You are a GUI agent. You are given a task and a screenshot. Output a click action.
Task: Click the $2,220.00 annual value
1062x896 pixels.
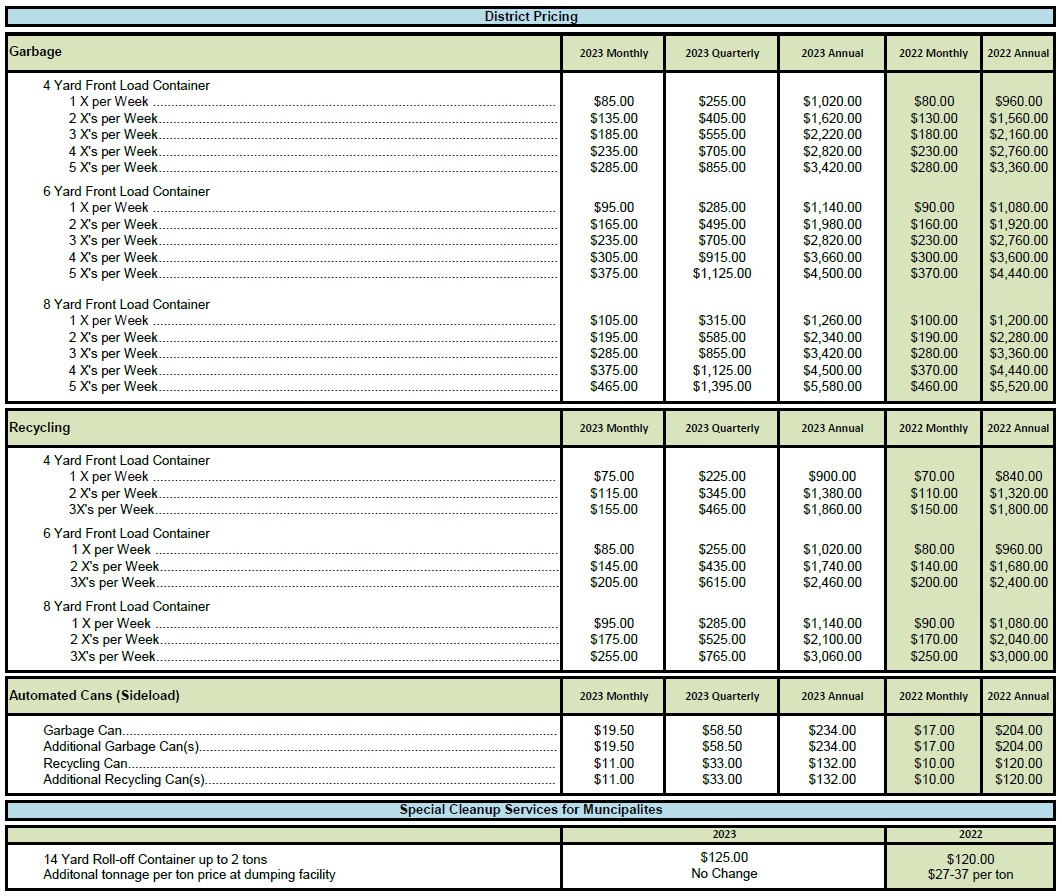click(x=832, y=134)
